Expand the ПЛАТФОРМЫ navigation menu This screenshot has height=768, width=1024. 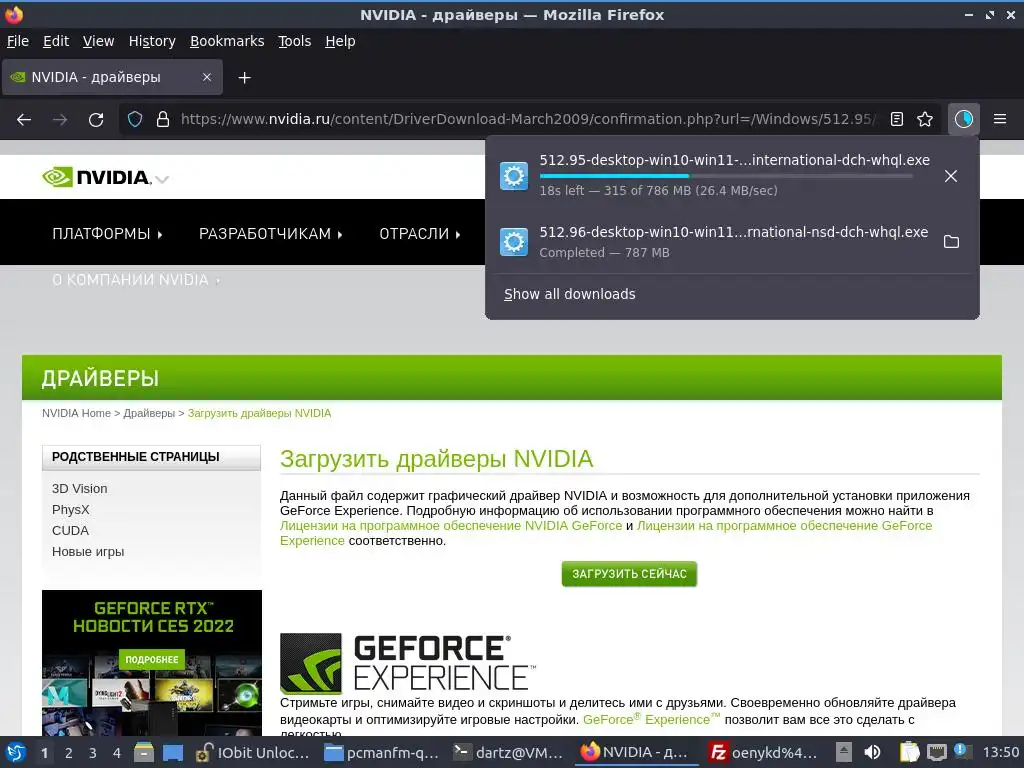[107, 234]
